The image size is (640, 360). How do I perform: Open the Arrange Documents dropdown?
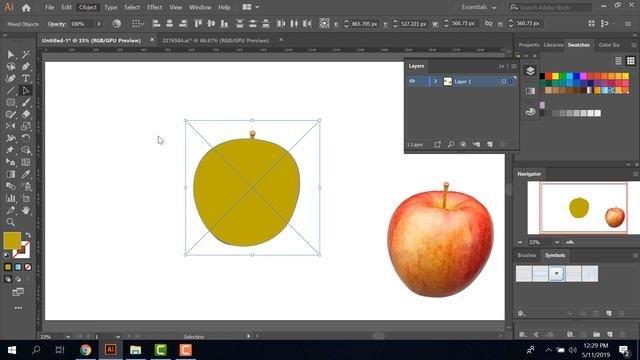[x=251, y=7]
